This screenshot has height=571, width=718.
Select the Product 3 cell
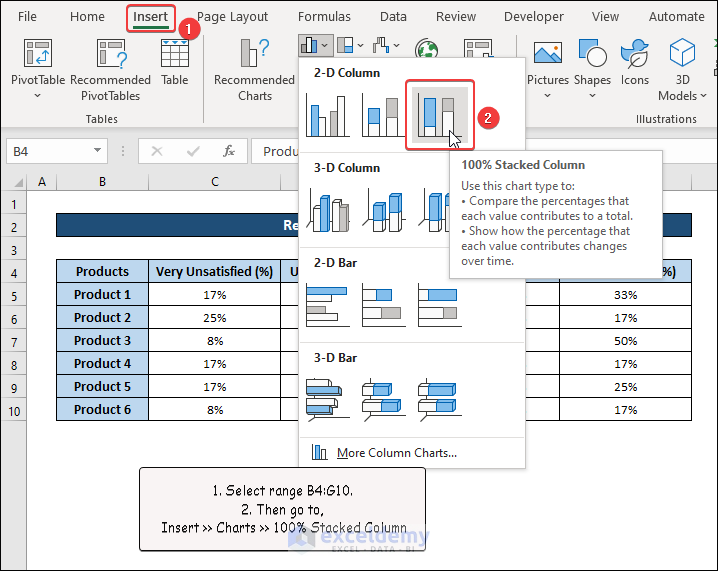103,341
